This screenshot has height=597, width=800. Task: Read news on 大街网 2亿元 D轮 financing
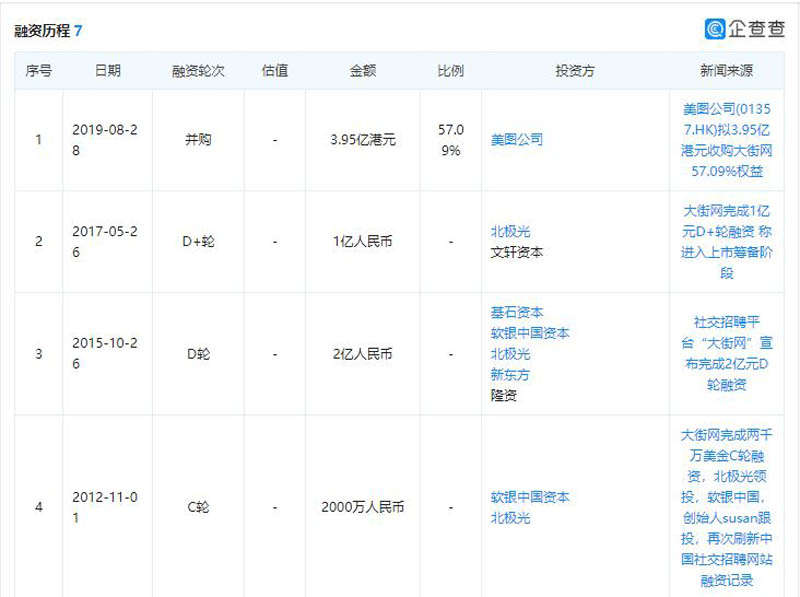point(727,353)
